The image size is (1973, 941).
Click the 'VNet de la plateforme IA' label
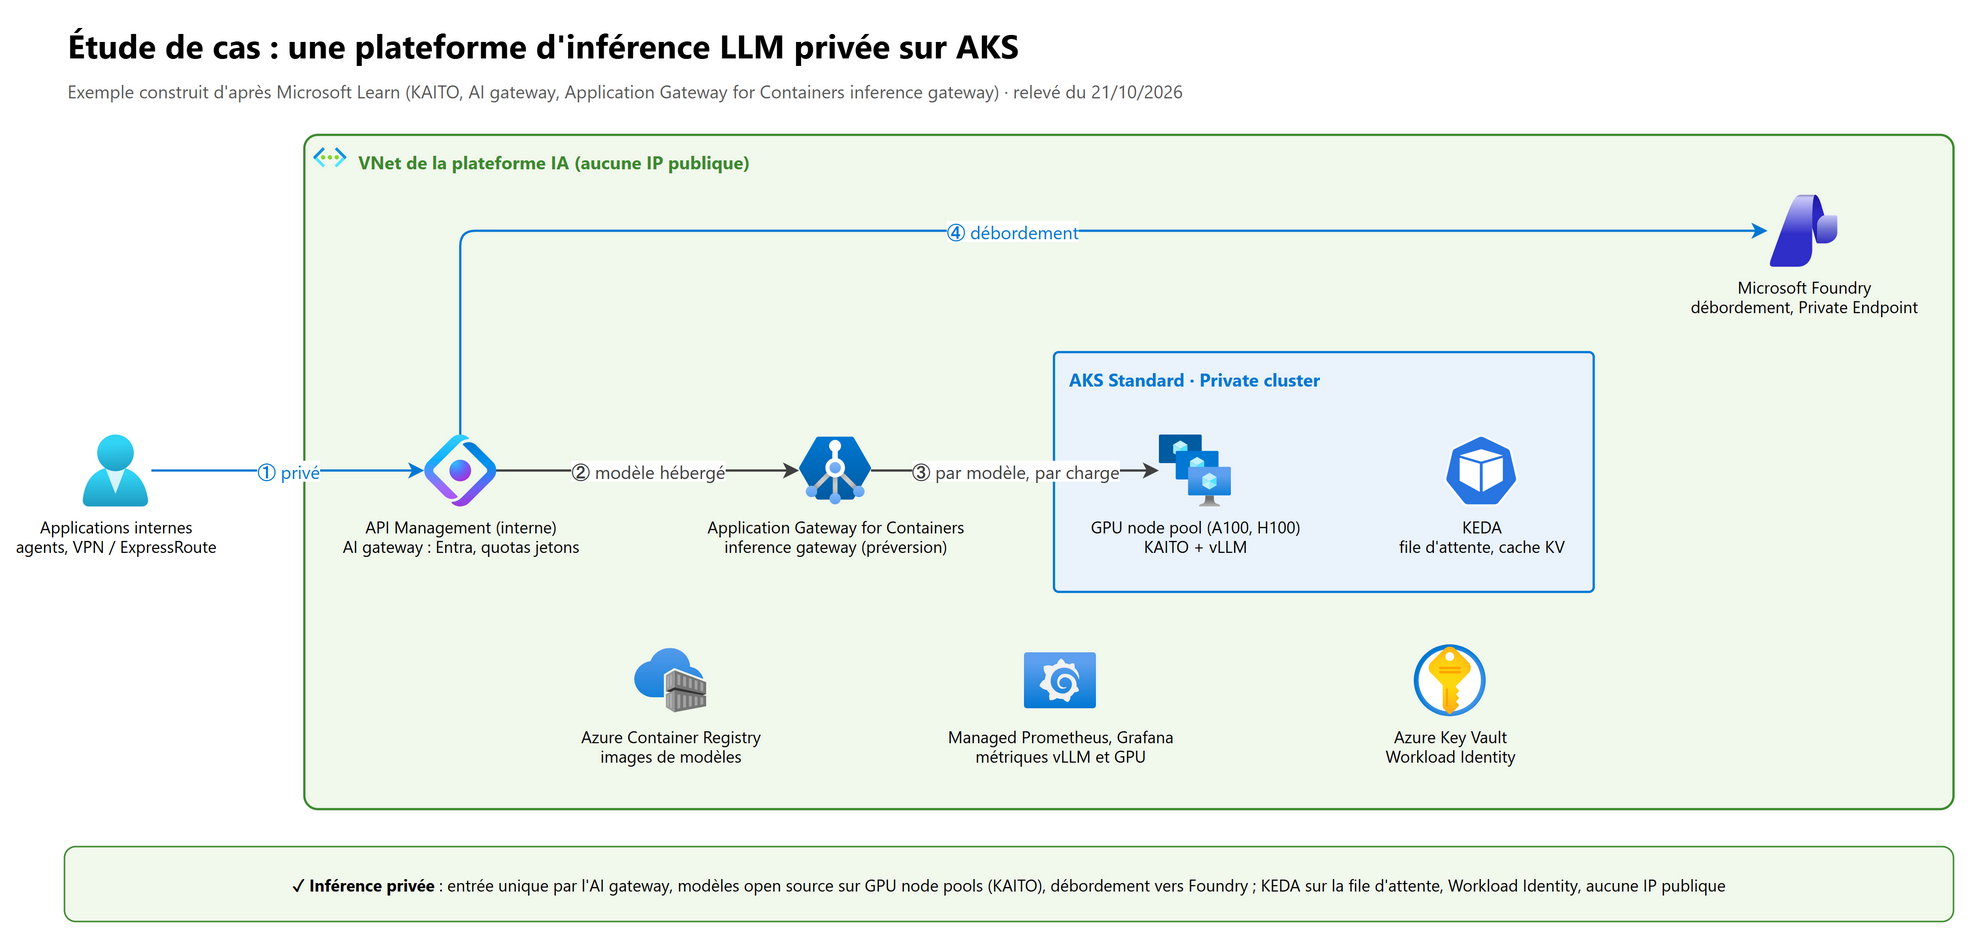tap(553, 163)
